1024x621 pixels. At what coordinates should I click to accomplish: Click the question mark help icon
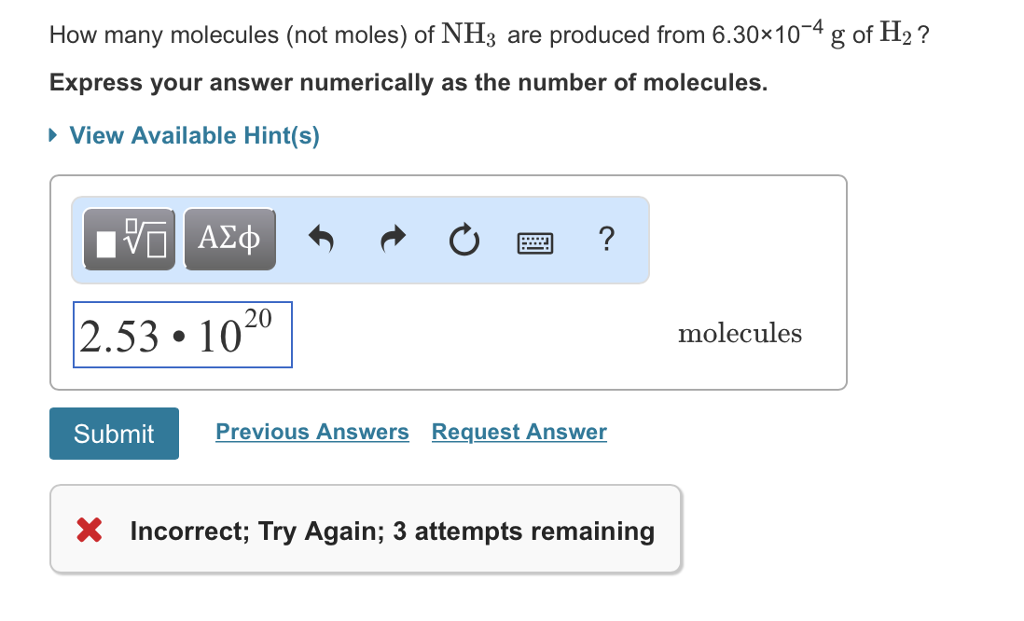(x=606, y=239)
